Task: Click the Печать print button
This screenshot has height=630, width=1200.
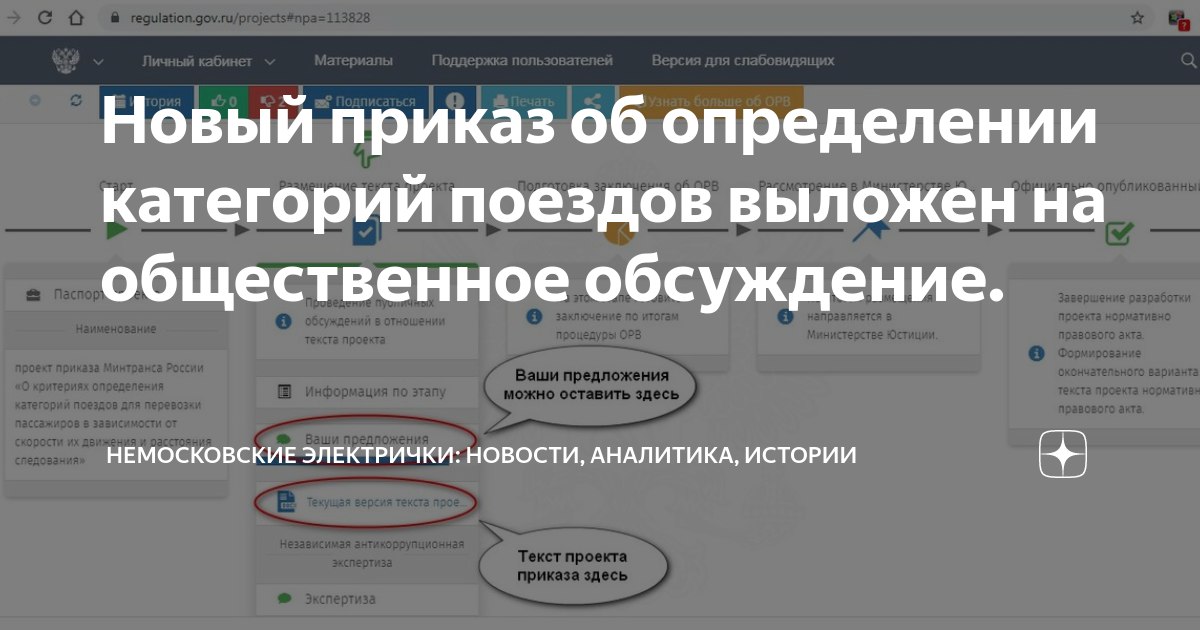Action: (524, 102)
